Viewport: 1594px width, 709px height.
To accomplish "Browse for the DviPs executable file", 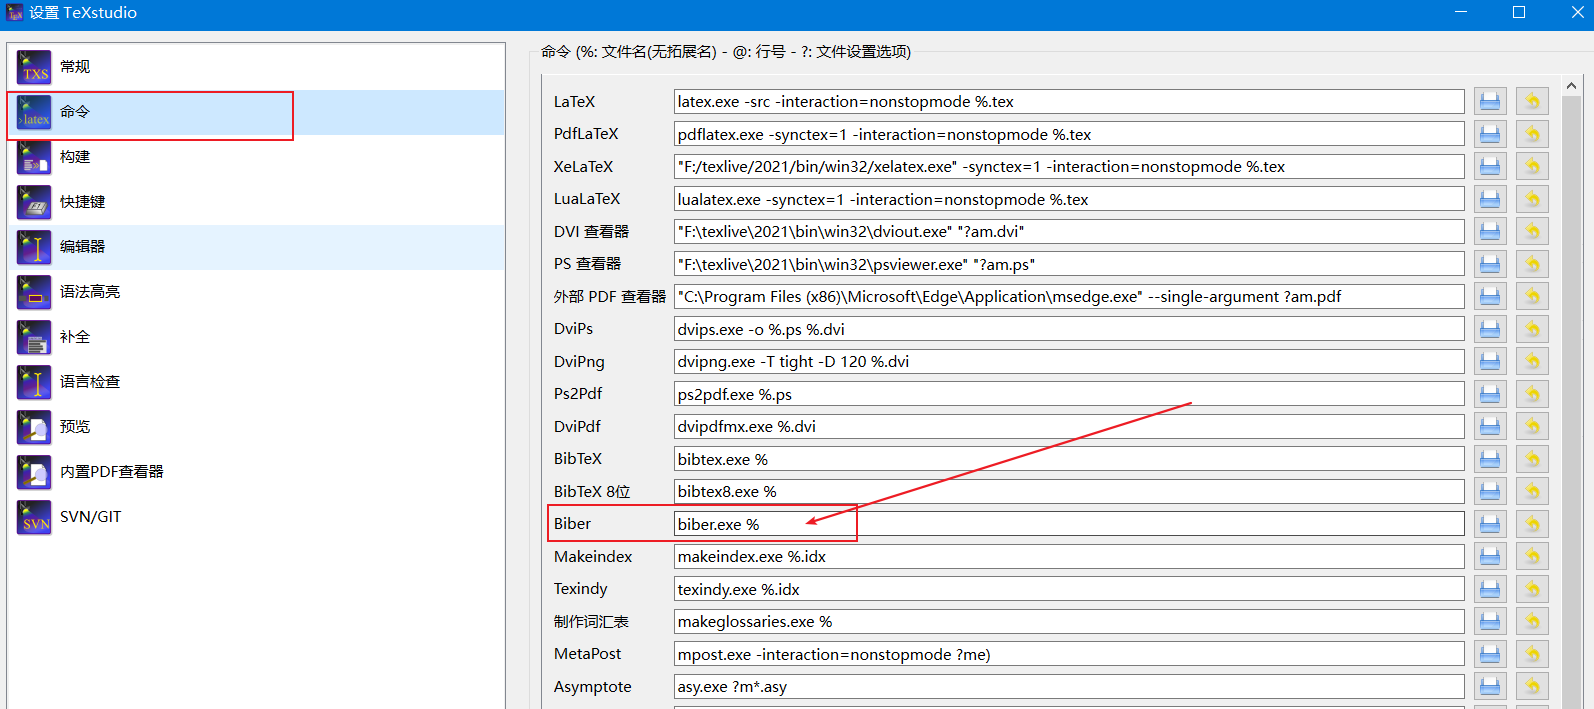I will [1490, 329].
